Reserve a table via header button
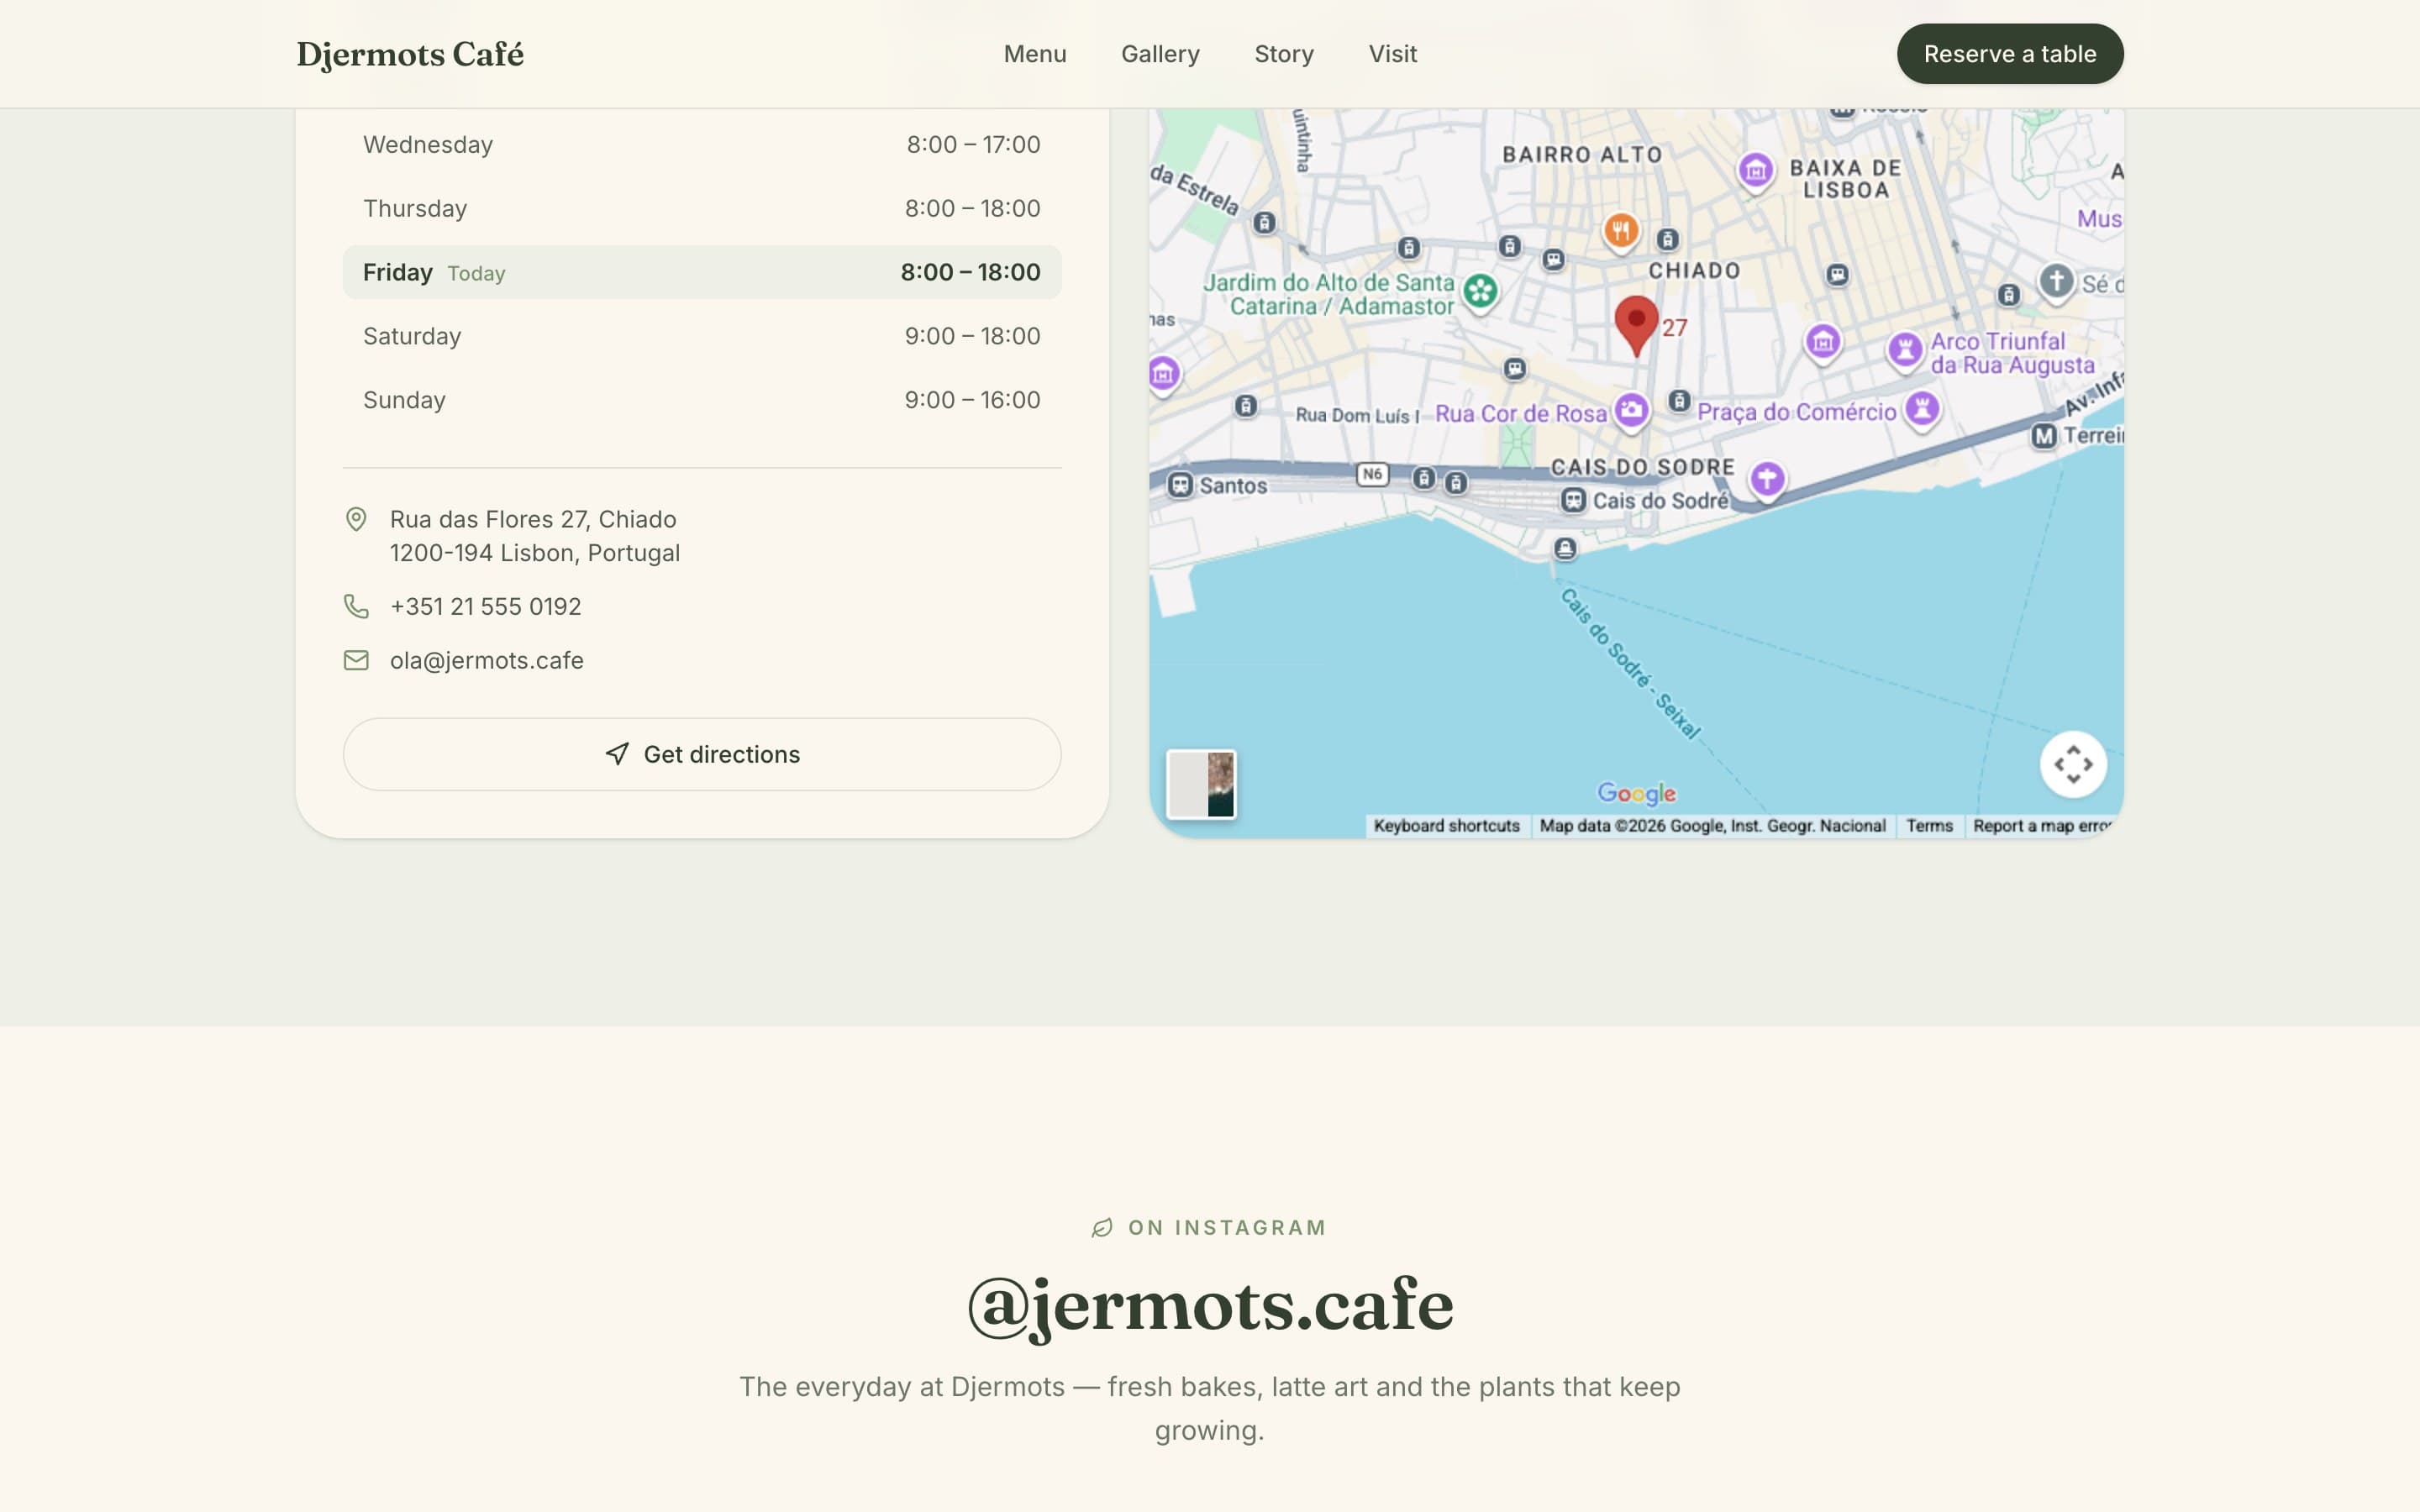The height and width of the screenshot is (1512, 2420). click(2010, 54)
